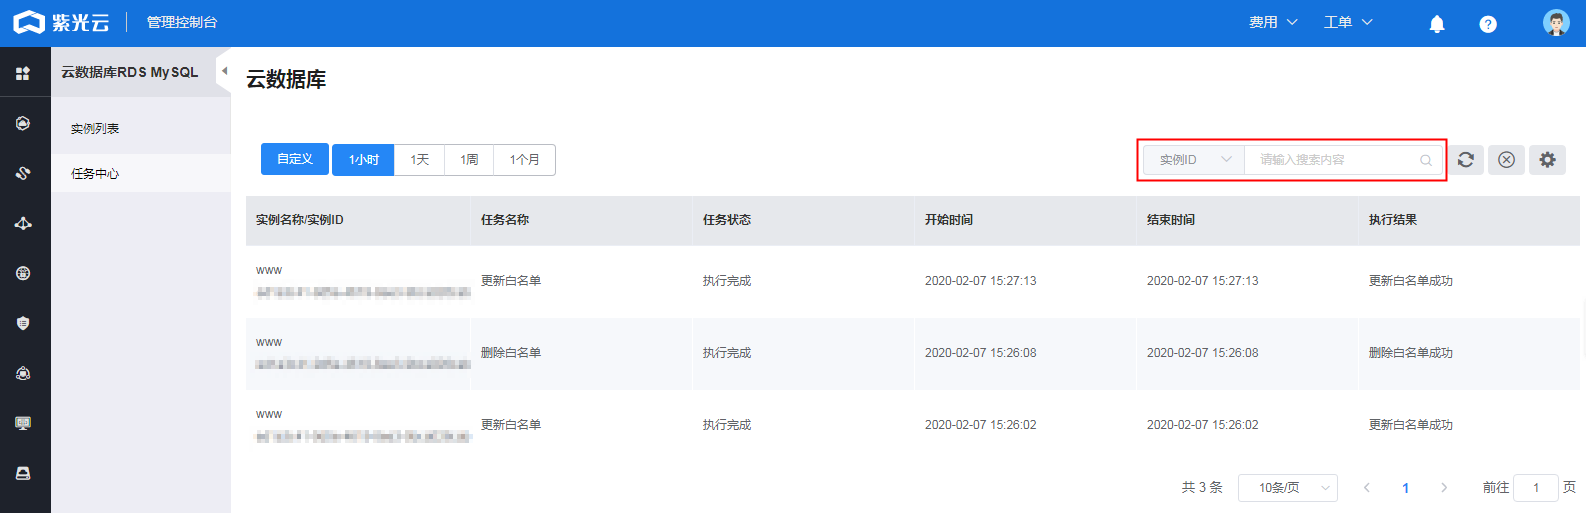Image resolution: width=1586 pixels, height=513 pixels.
Task: Collapse the RDS MySQL side panel arrow
Action: click(224, 71)
